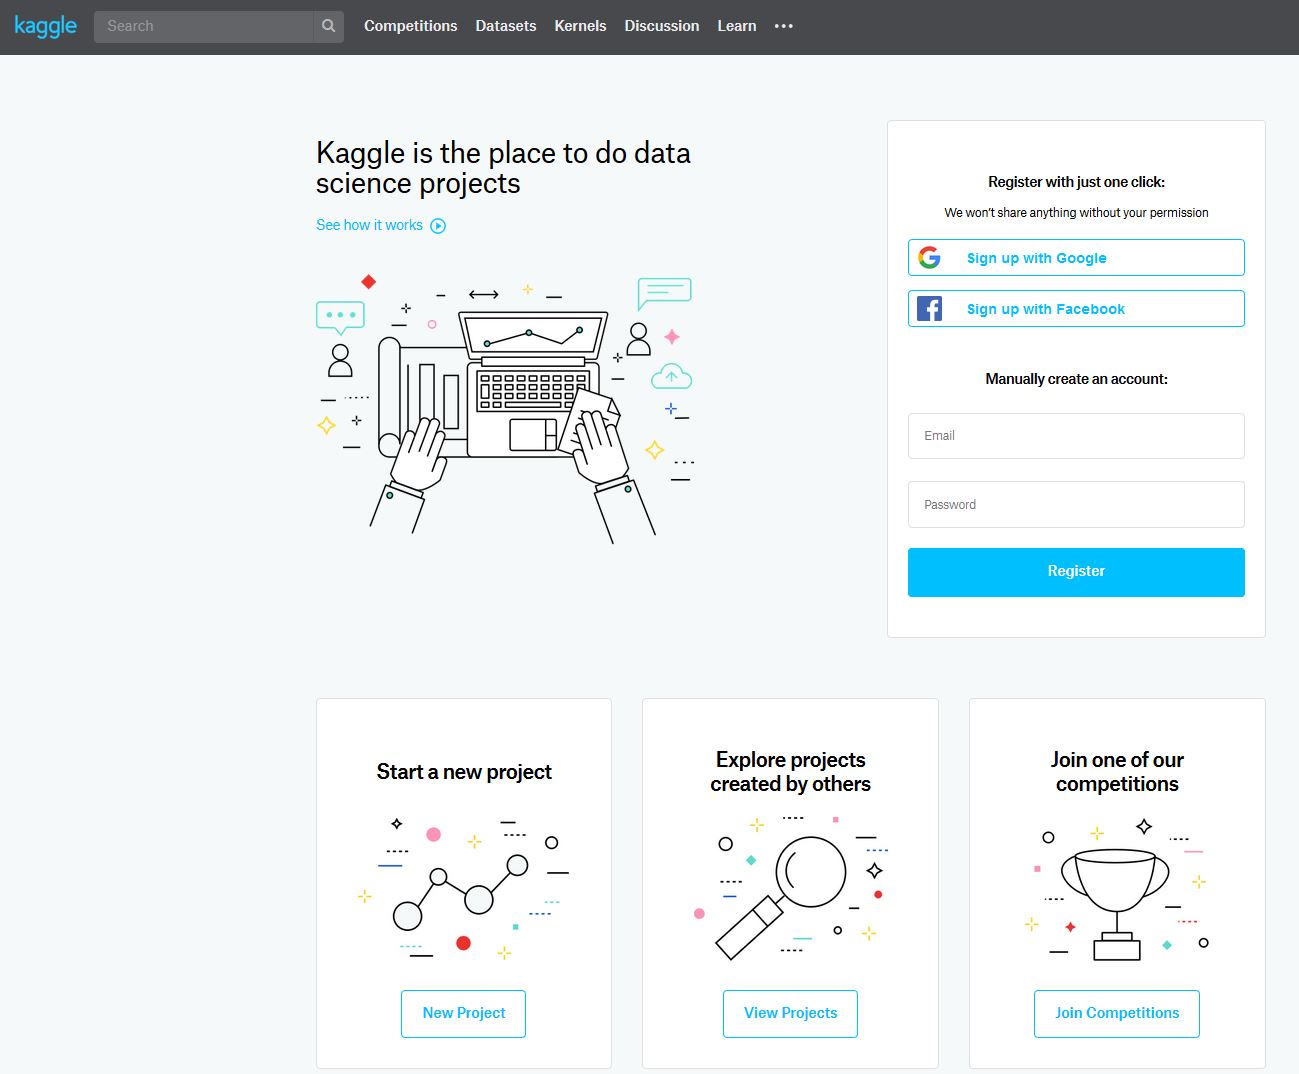This screenshot has width=1299, height=1074.
Task: Click the trophy illustration
Action: pos(1117,890)
